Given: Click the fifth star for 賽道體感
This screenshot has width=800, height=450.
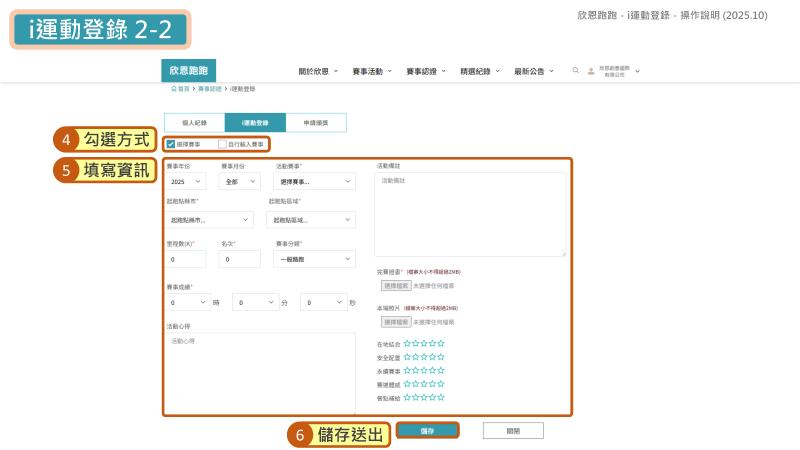Looking at the screenshot, I should pos(440,383).
